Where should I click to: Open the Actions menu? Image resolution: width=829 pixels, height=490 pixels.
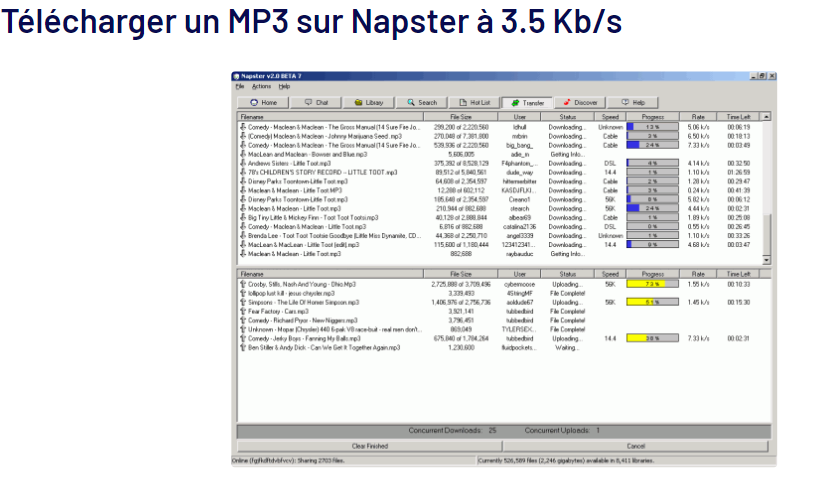point(261,86)
